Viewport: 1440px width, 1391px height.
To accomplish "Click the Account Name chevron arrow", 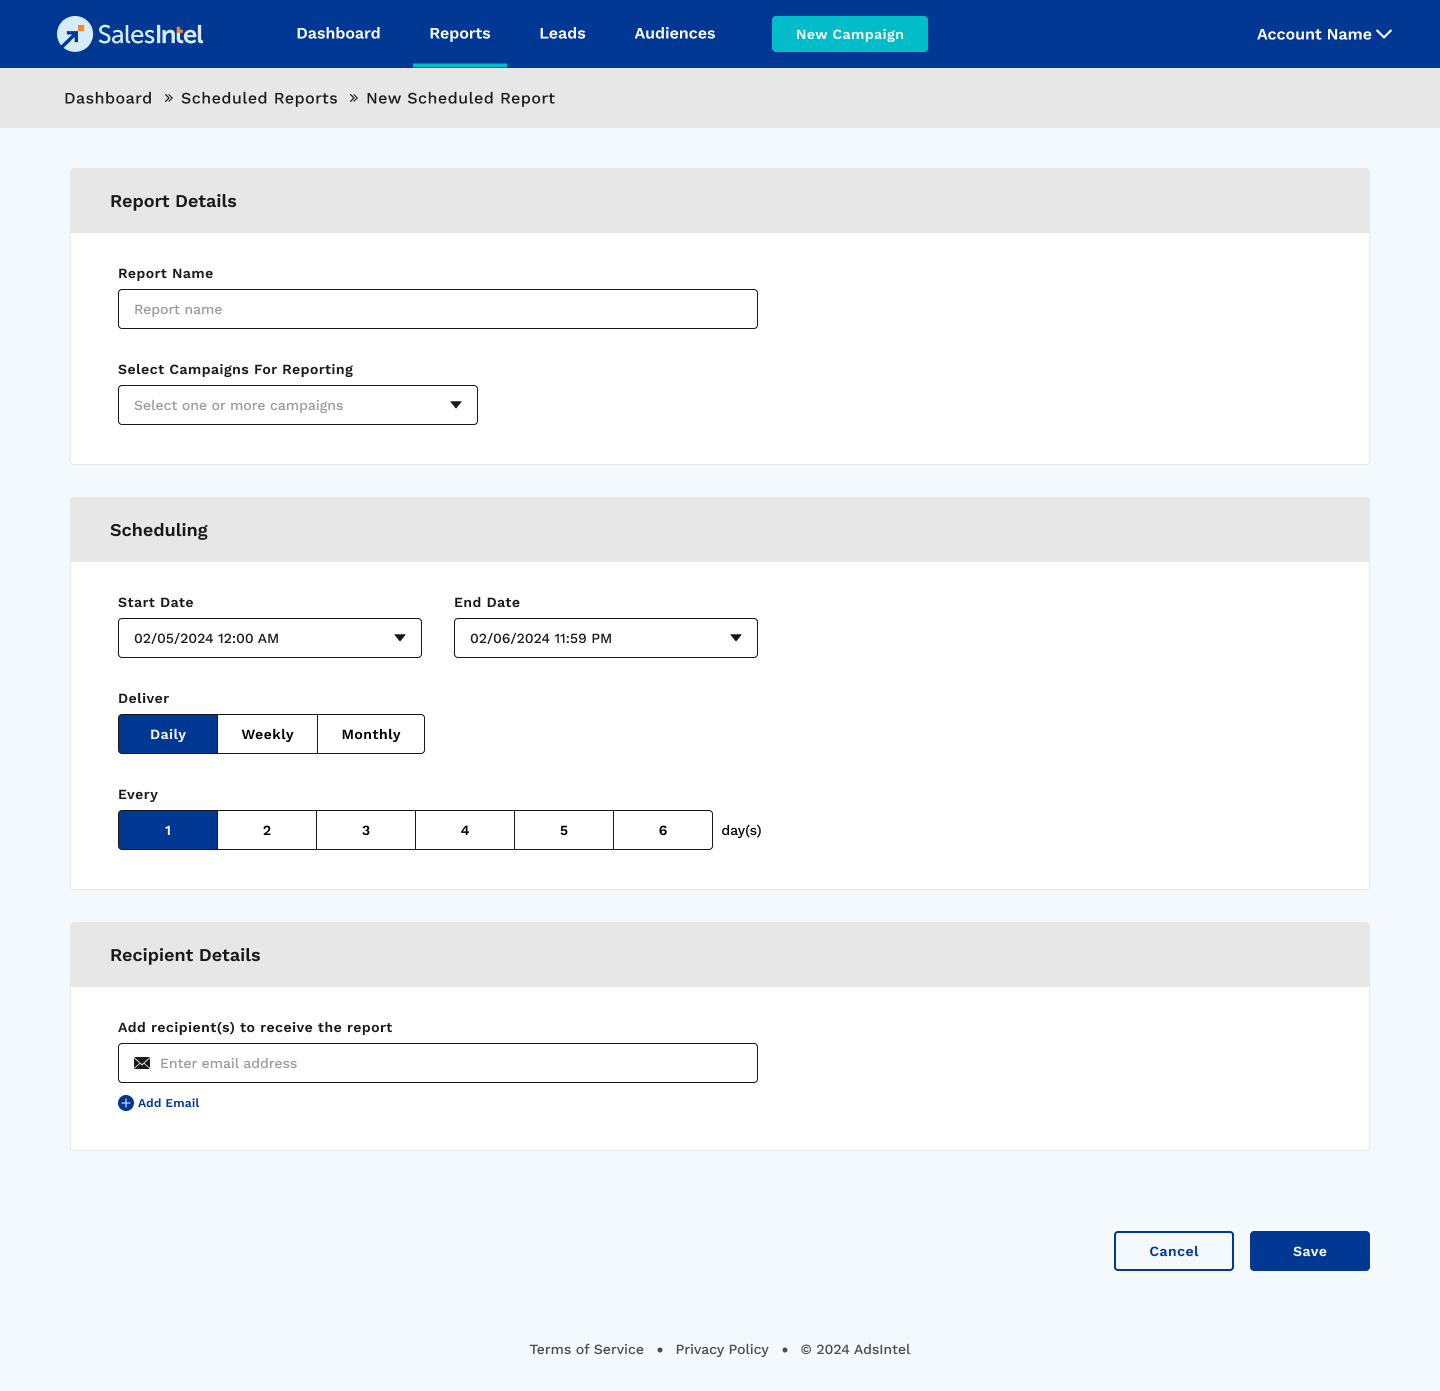I will tap(1384, 34).
